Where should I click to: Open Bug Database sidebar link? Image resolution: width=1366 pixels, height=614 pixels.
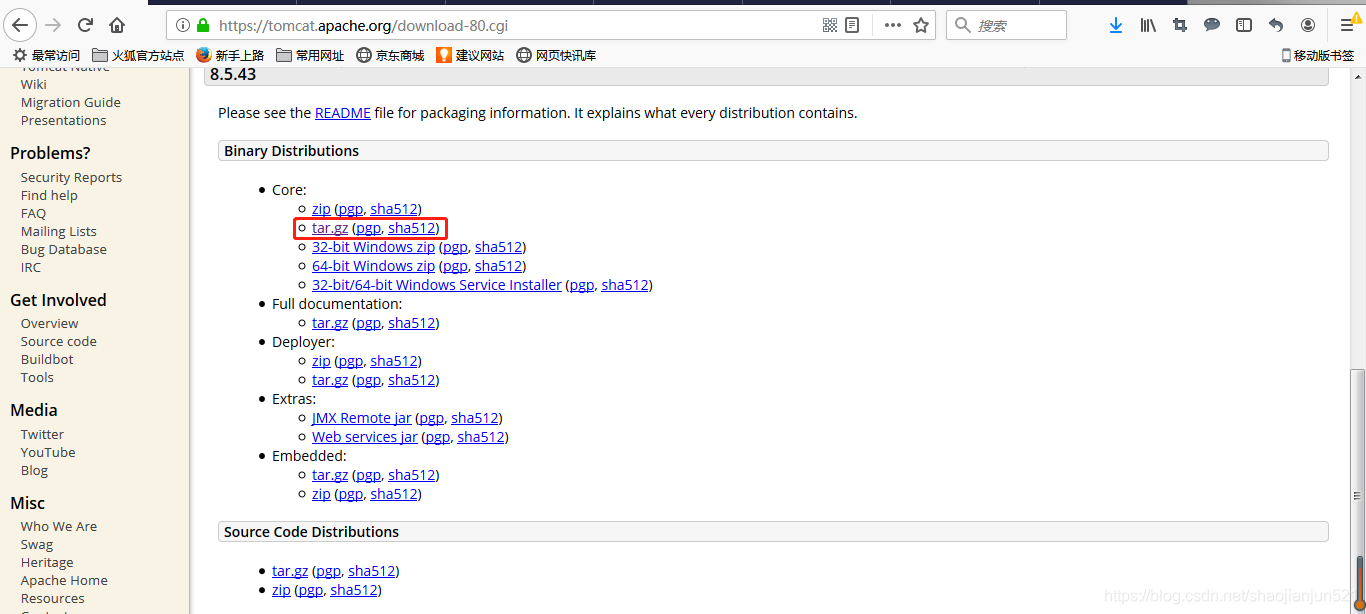click(64, 249)
